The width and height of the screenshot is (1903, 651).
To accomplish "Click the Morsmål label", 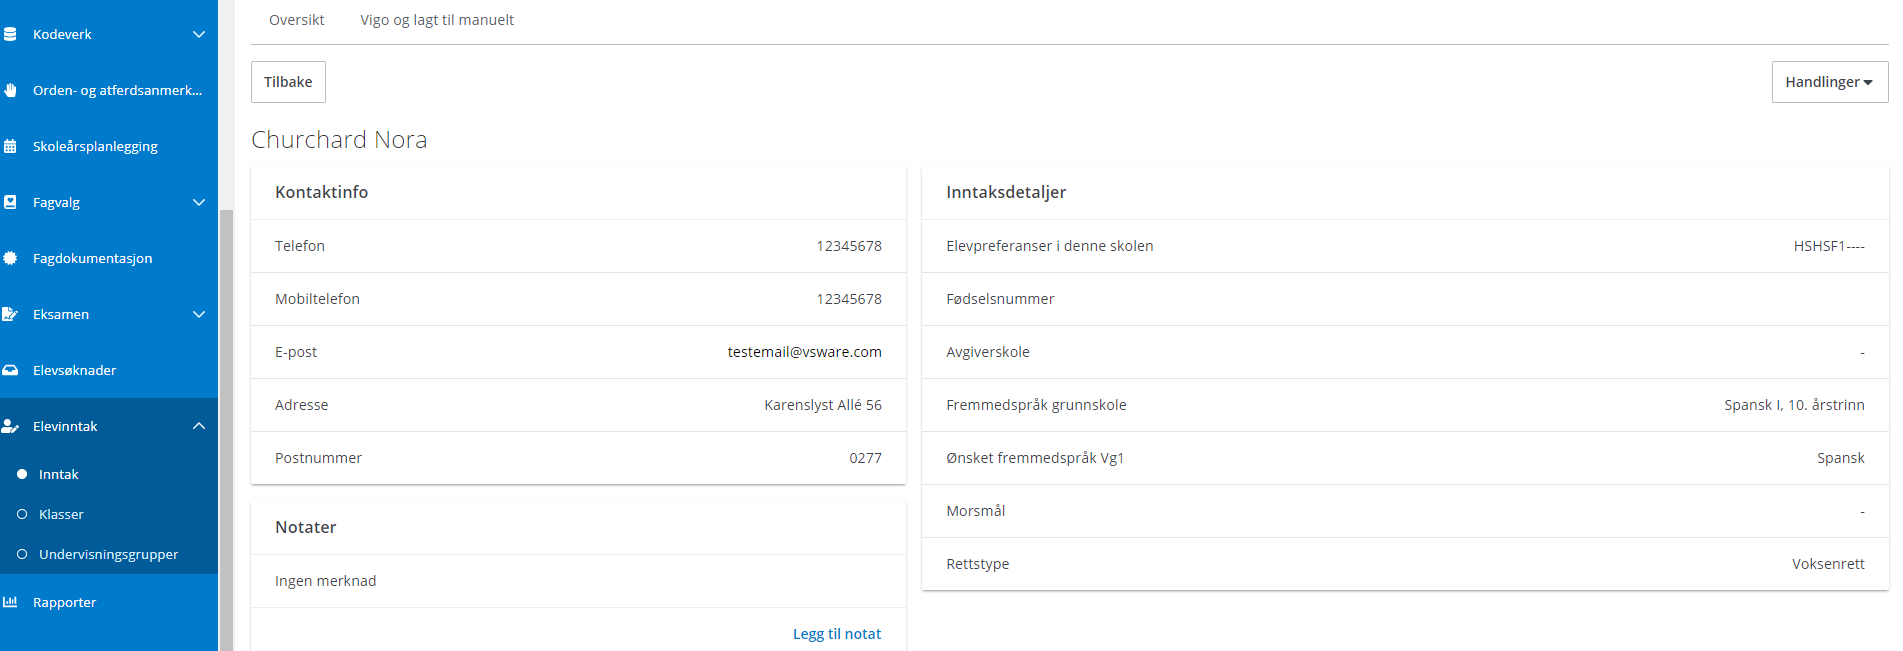I will pos(976,511).
